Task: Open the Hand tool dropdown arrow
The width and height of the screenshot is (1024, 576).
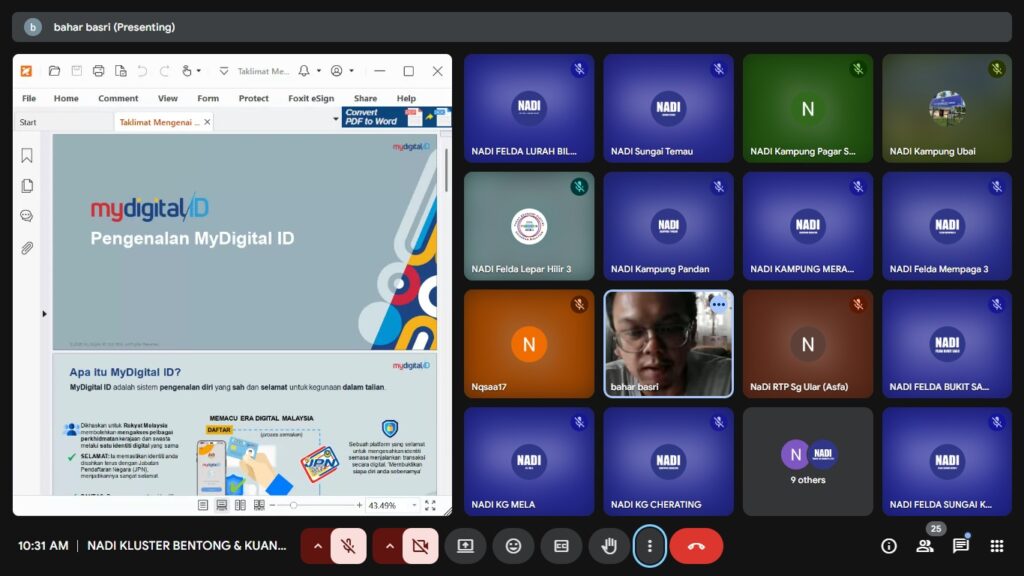Action: 199,71
